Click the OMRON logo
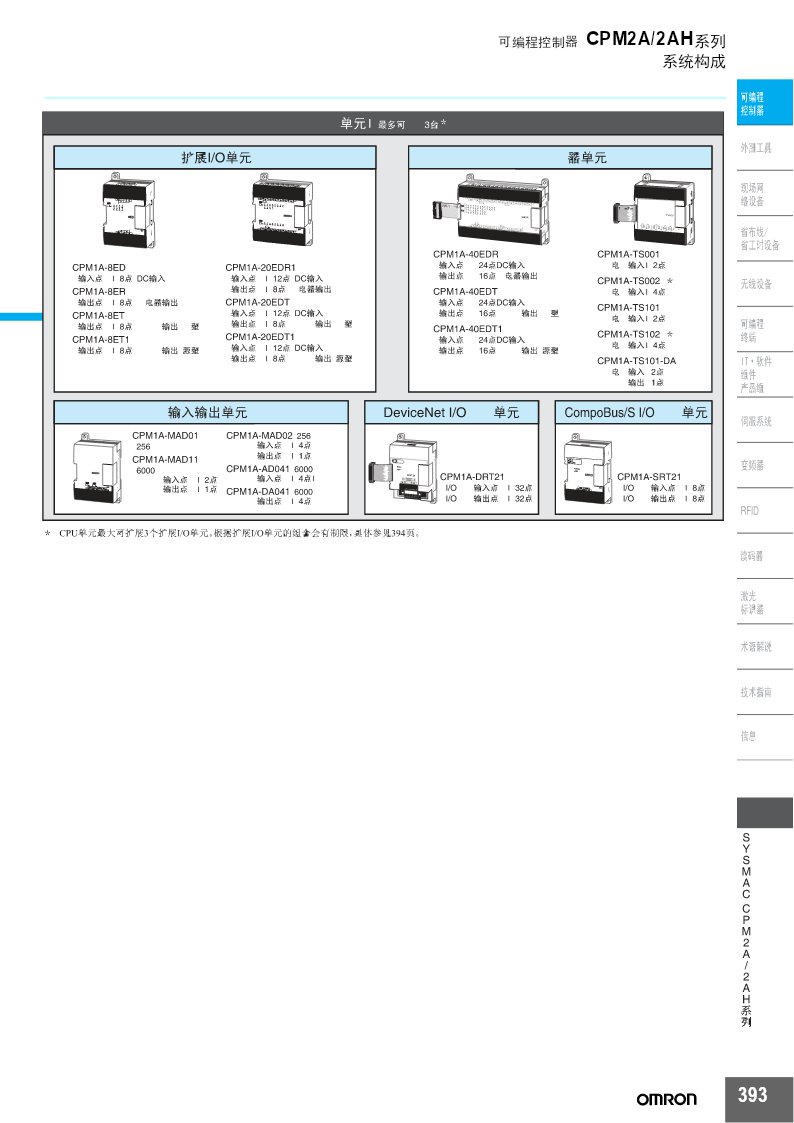Viewport: 794px width, 1123px height. point(666,1099)
